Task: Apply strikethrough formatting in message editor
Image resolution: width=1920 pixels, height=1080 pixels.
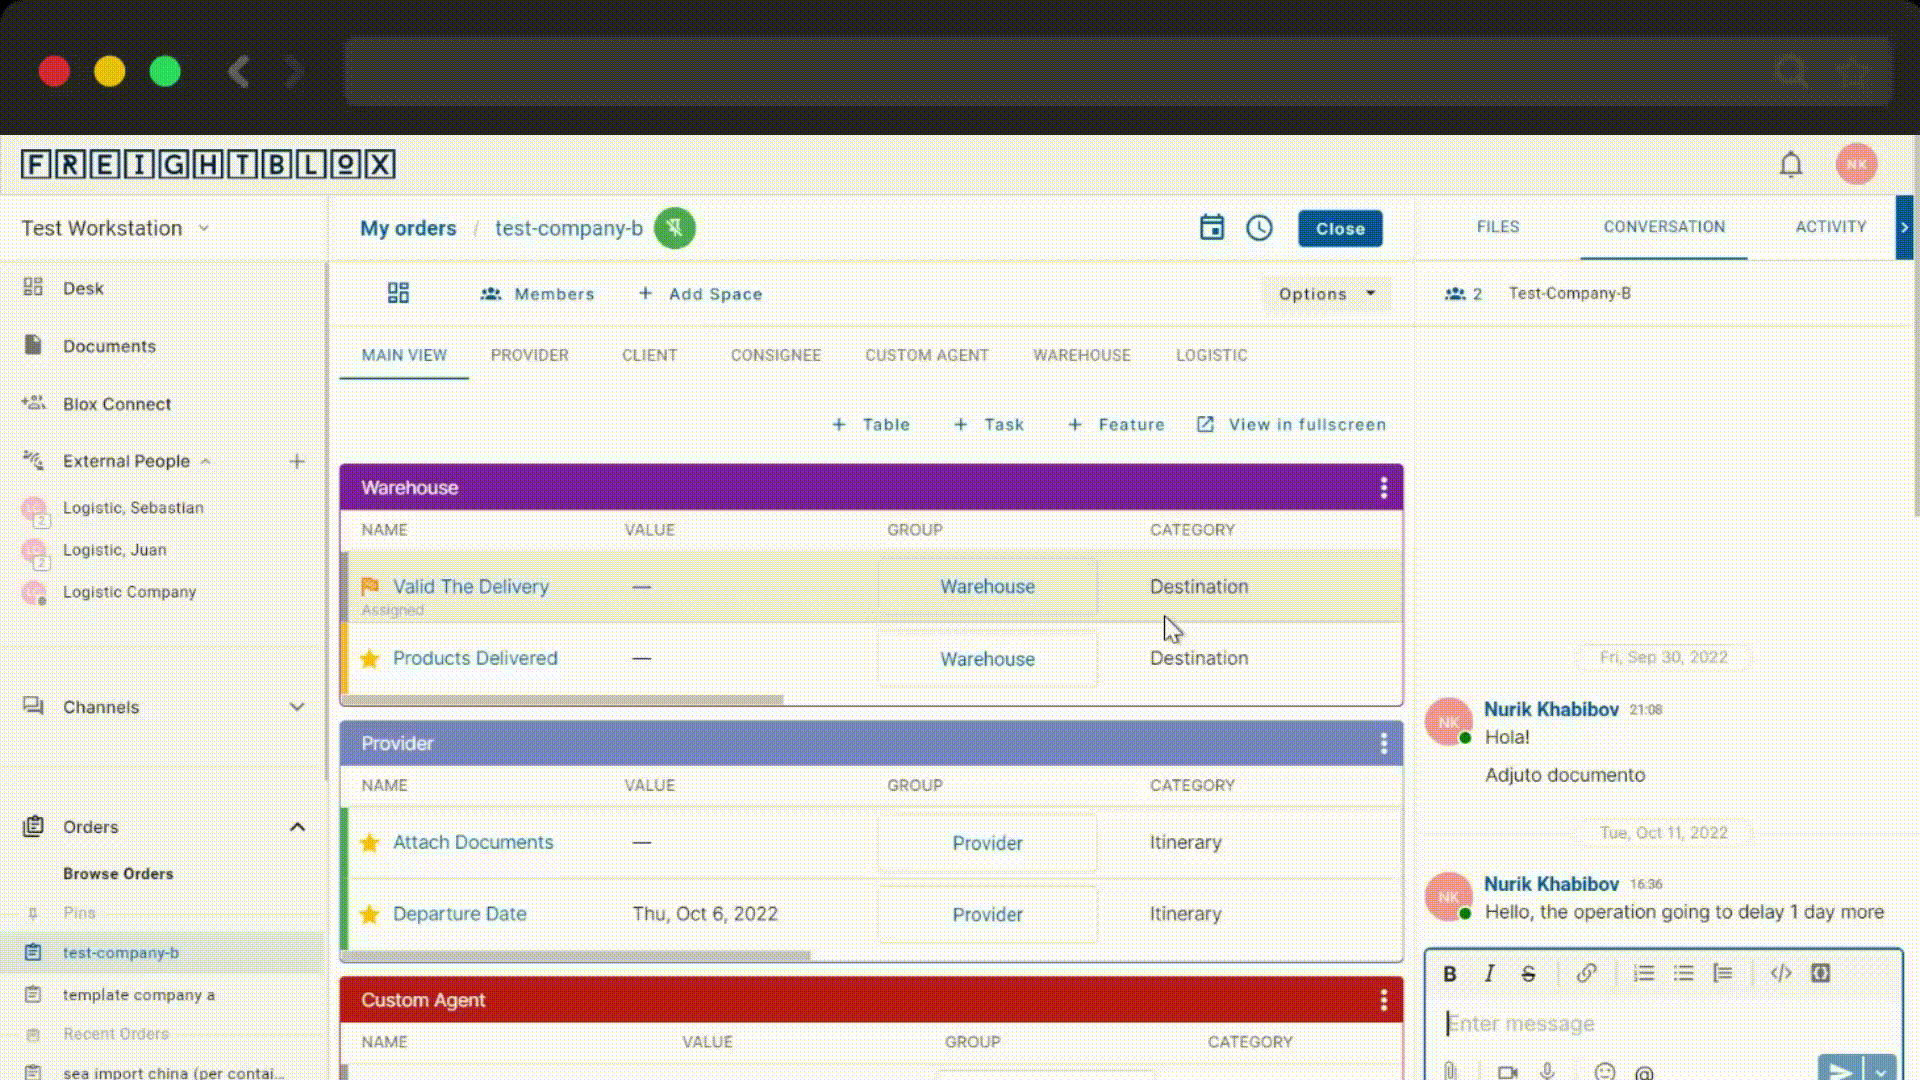Action: pyautogui.click(x=1528, y=973)
